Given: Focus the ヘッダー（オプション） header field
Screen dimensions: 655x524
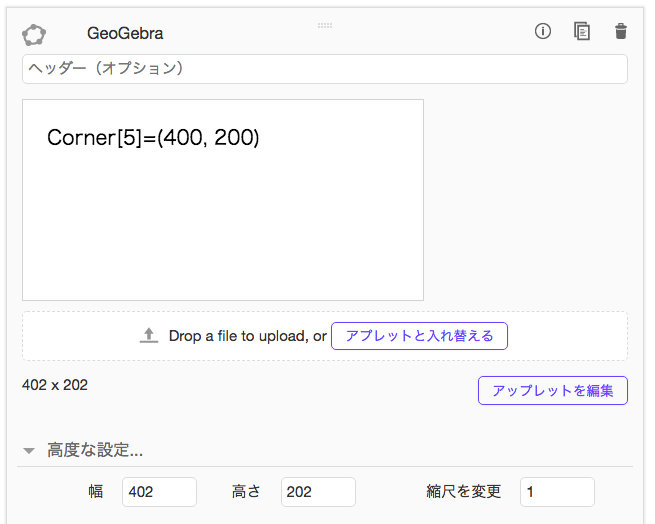Looking at the screenshot, I should click(x=325, y=69).
